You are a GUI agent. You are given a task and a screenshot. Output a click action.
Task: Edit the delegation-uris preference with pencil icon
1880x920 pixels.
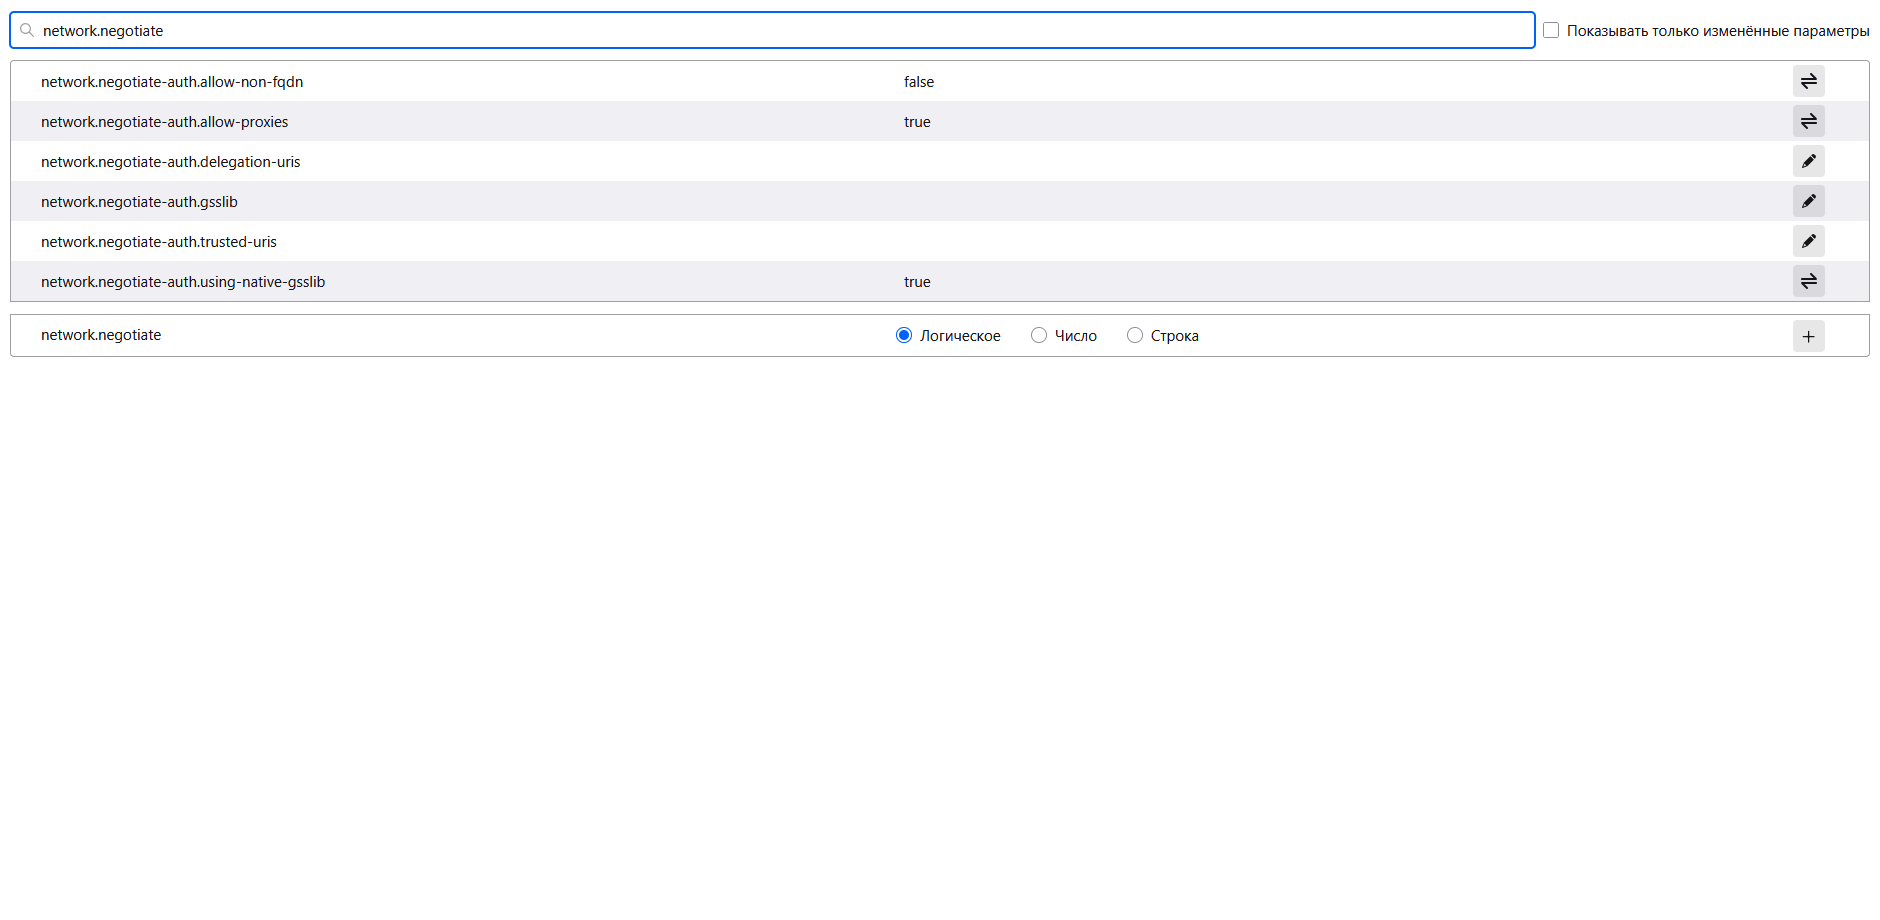tap(1808, 161)
